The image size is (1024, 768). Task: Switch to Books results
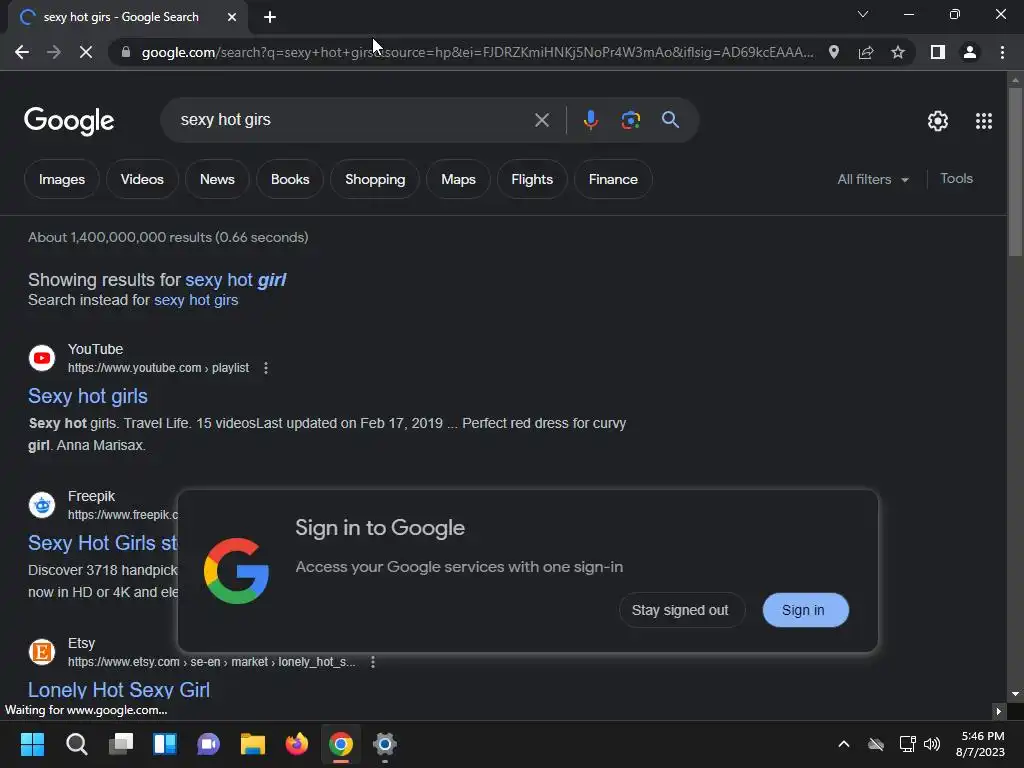pyautogui.click(x=290, y=179)
